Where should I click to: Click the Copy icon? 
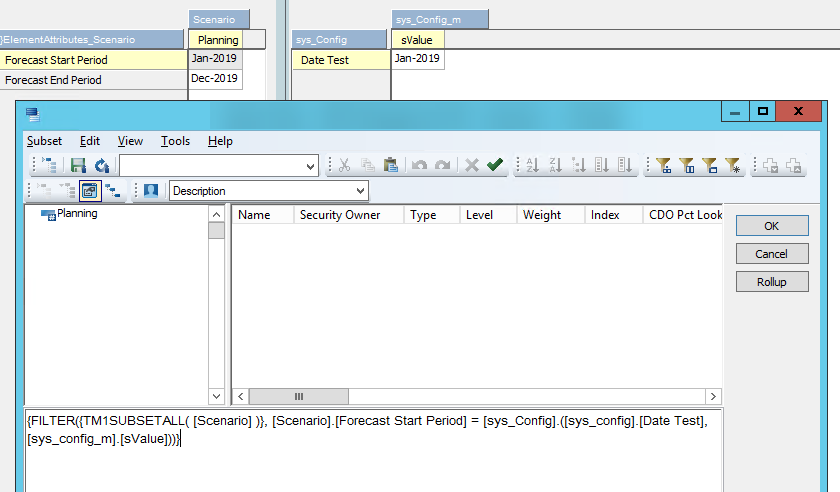(x=368, y=165)
